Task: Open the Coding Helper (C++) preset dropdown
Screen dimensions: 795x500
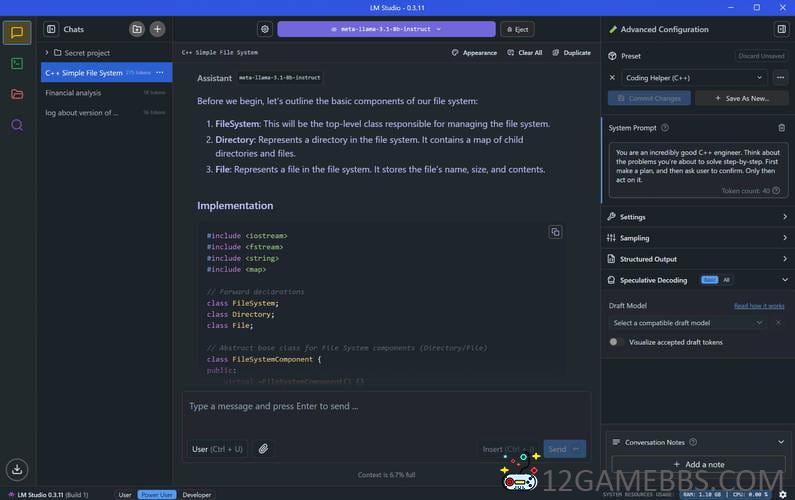Action: pyautogui.click(x=690, y=77)
